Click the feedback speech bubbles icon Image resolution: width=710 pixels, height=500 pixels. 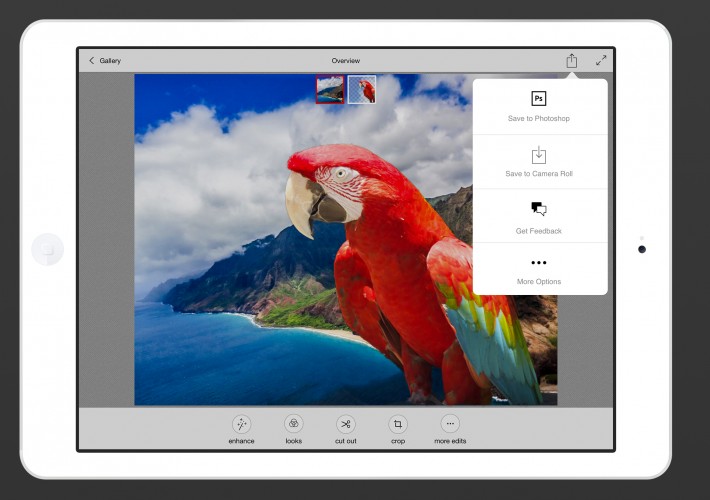[x=539, y=209]
